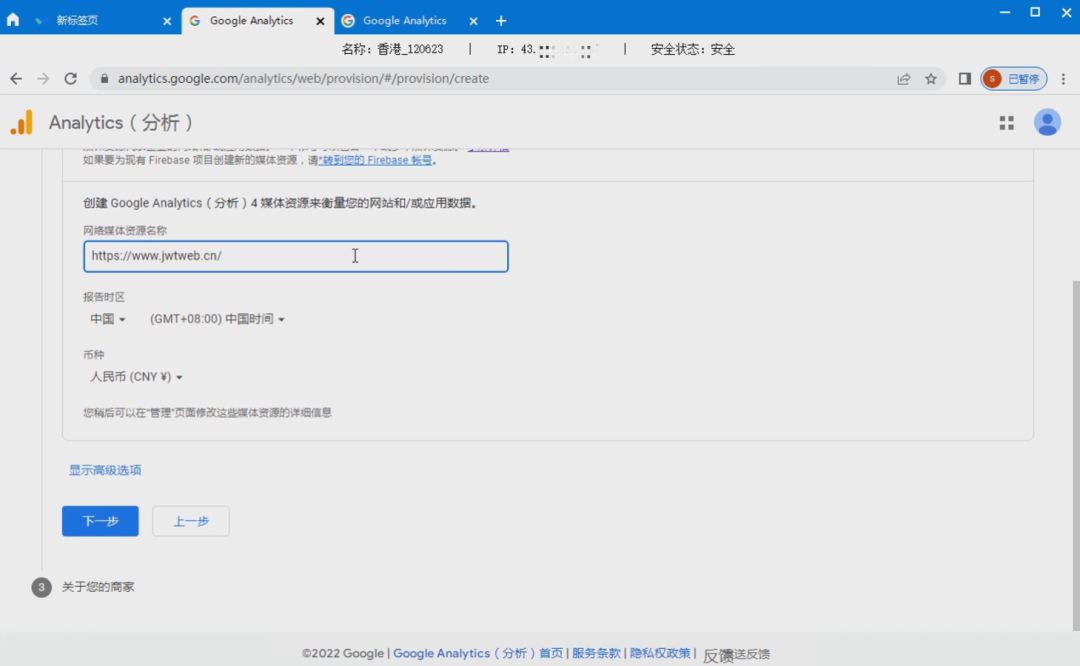Click the 网络媒体资源名称 input field
The height and width of the screenshot is (666, 1080).
point(296,256)
